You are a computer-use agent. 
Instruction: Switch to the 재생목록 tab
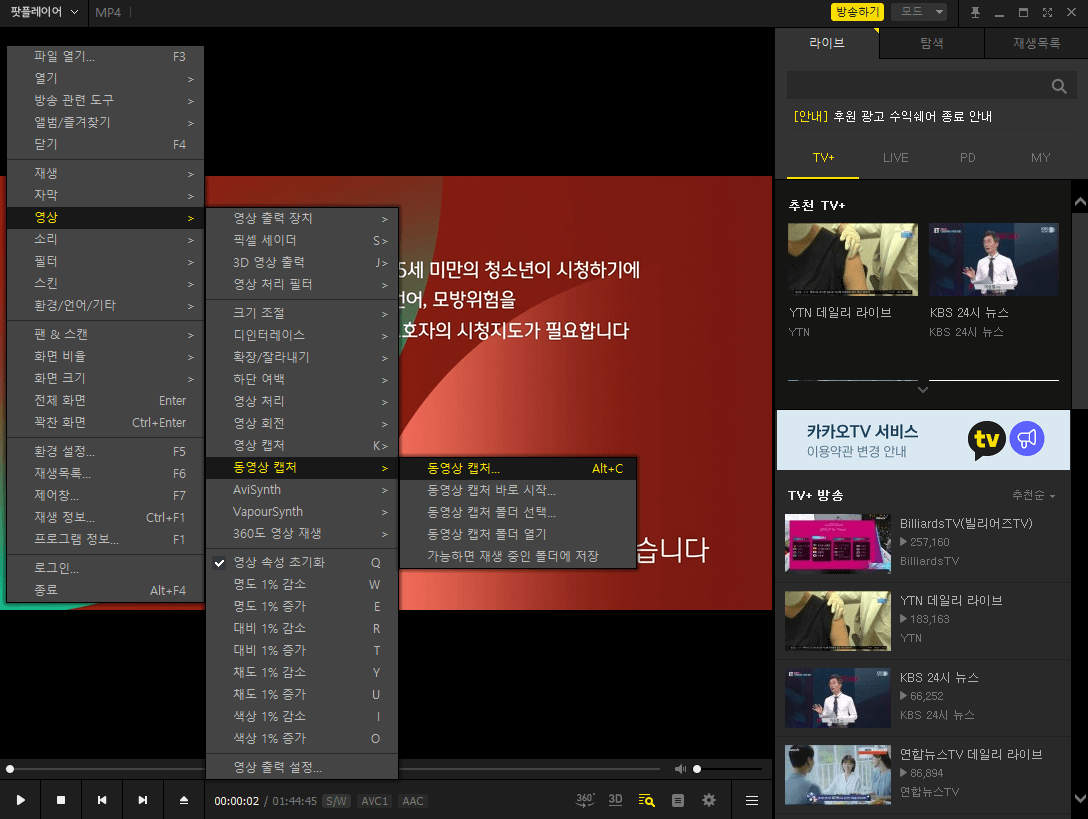pos(1036,43)
